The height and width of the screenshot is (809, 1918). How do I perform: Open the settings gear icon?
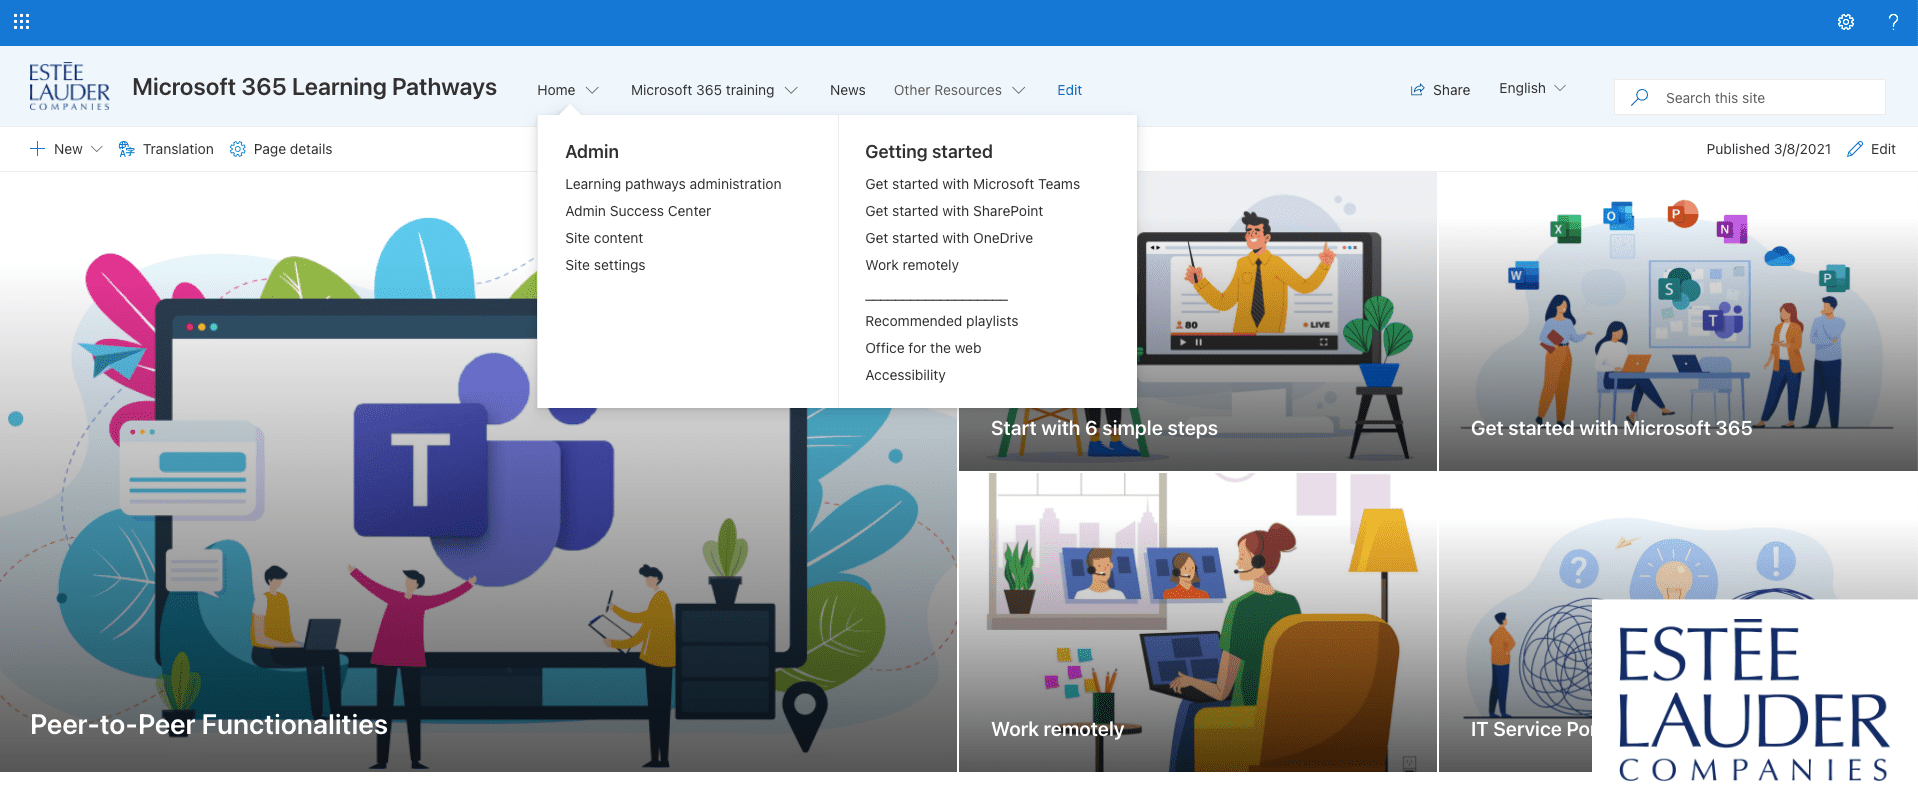tap(1846, 22)
